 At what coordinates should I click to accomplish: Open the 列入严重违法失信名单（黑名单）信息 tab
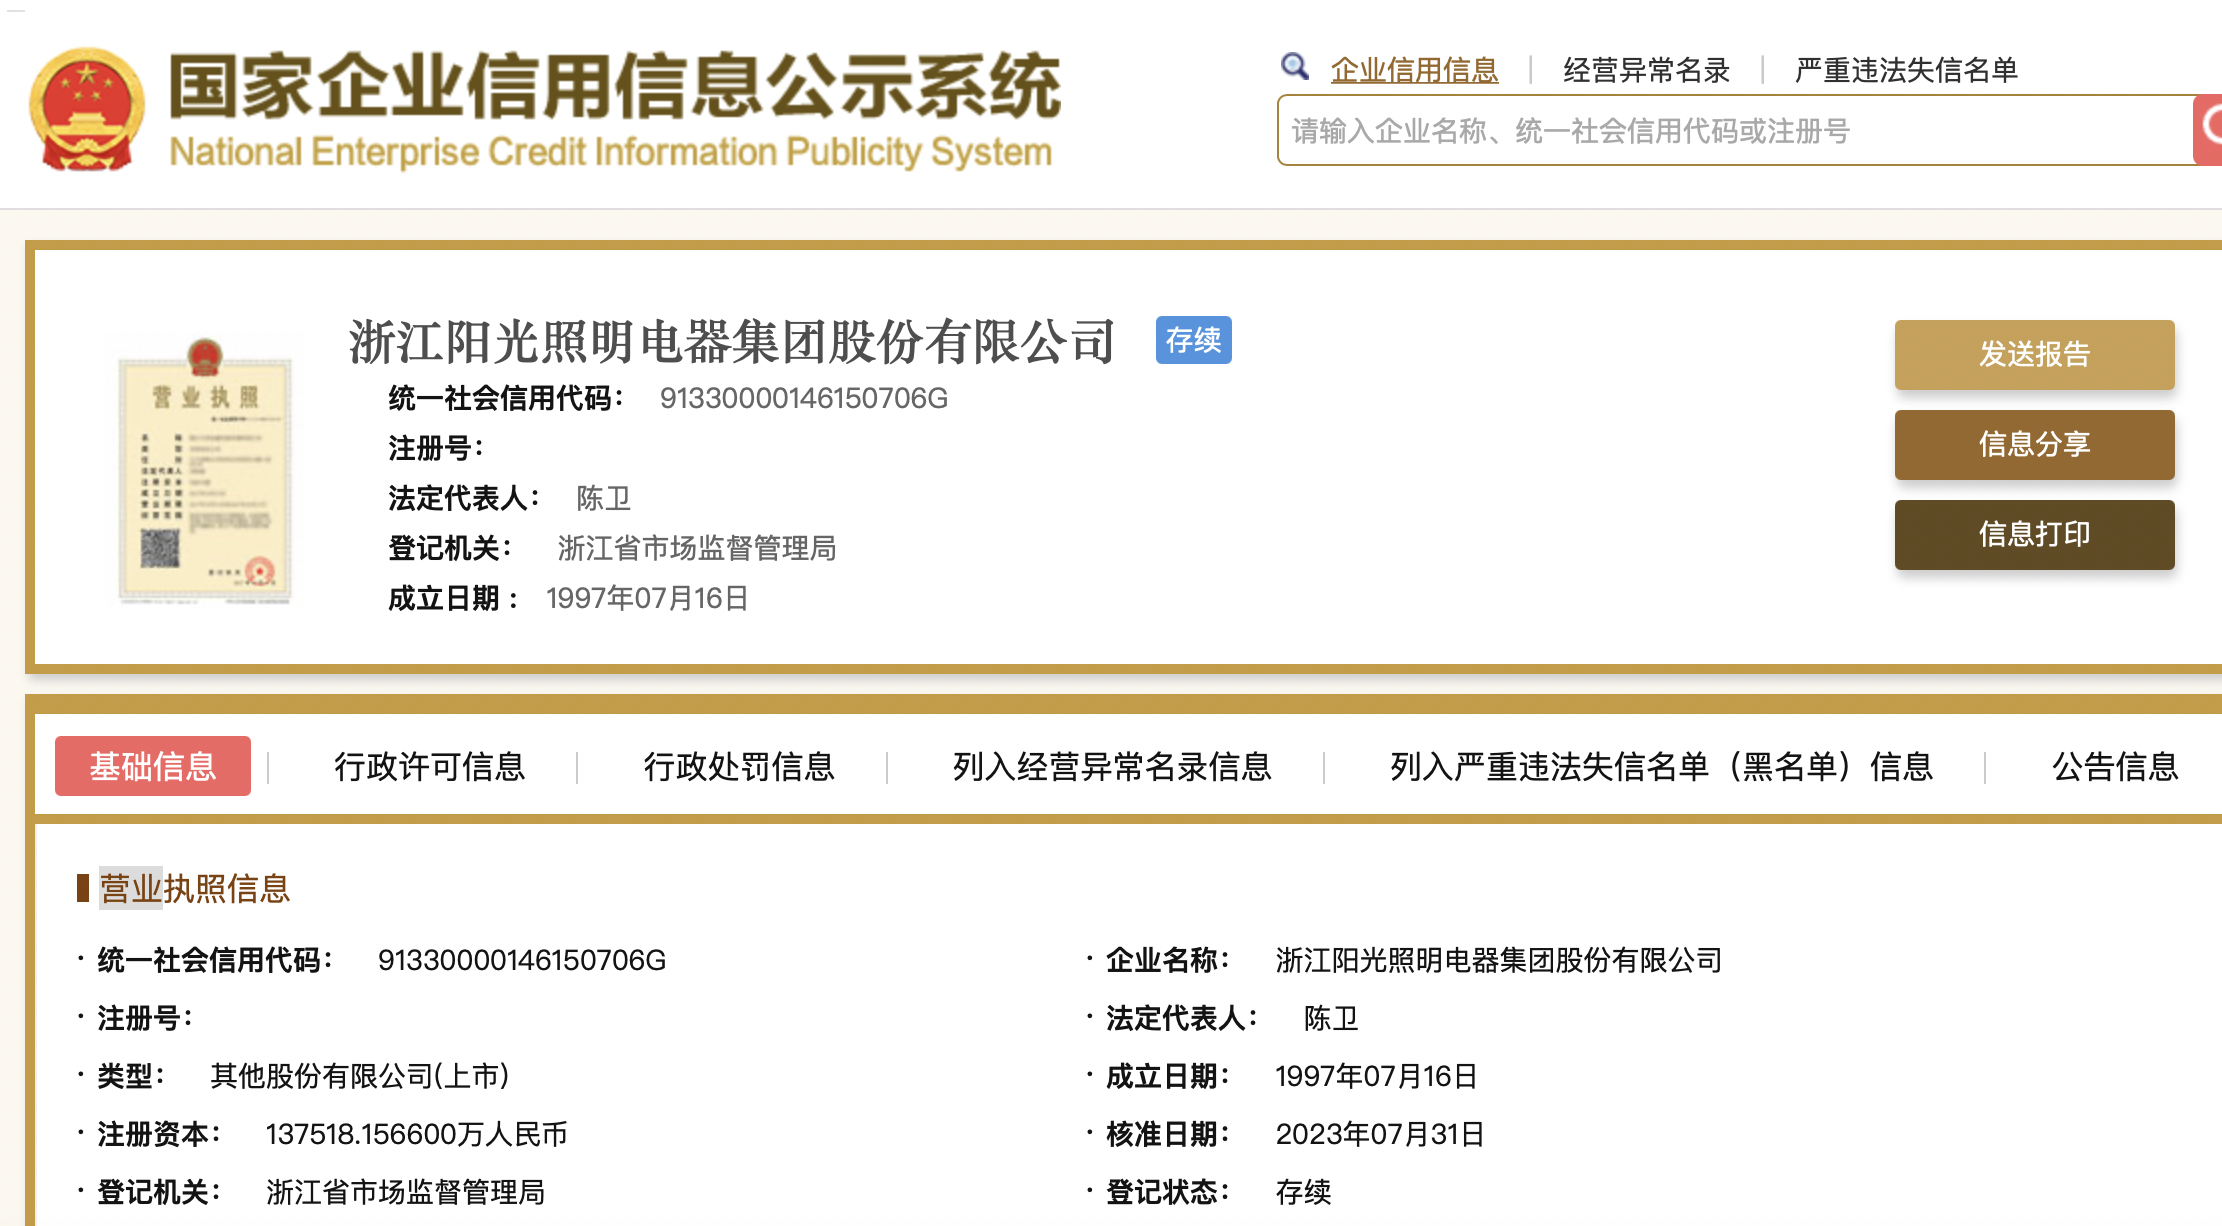point(1660,766)
